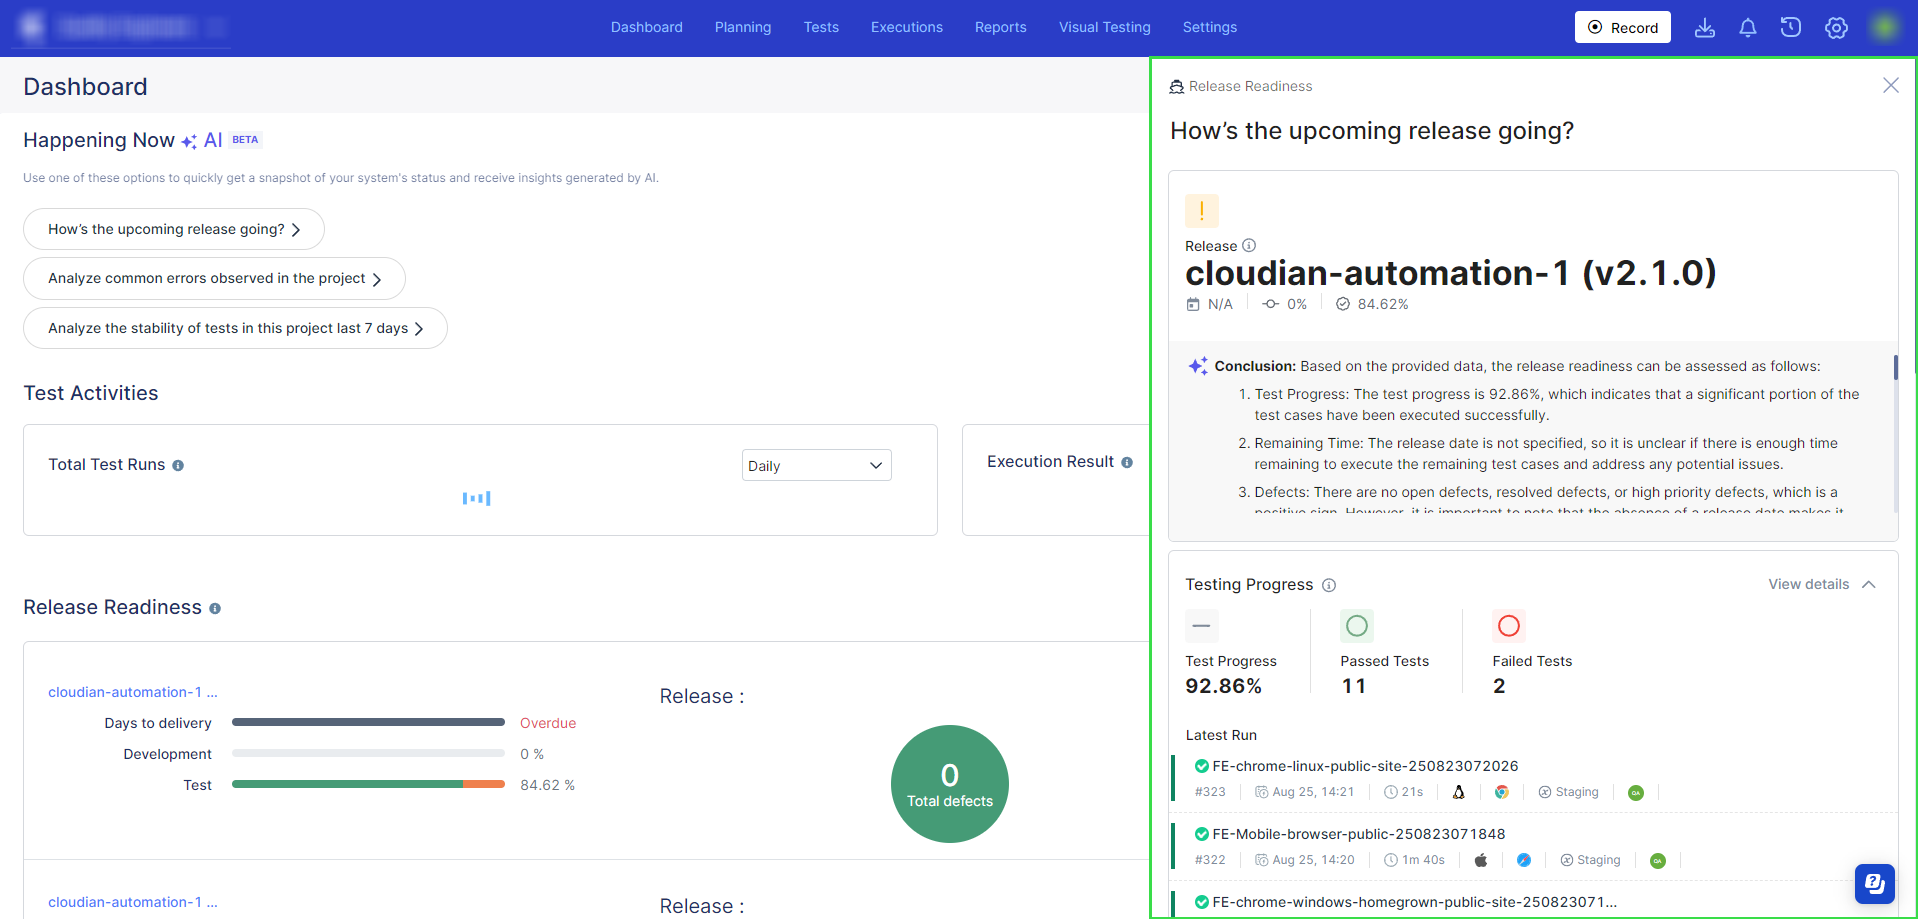Open the notifications bell
The width and height of the screenshot is (1918, 919).
pos(1748,28)
